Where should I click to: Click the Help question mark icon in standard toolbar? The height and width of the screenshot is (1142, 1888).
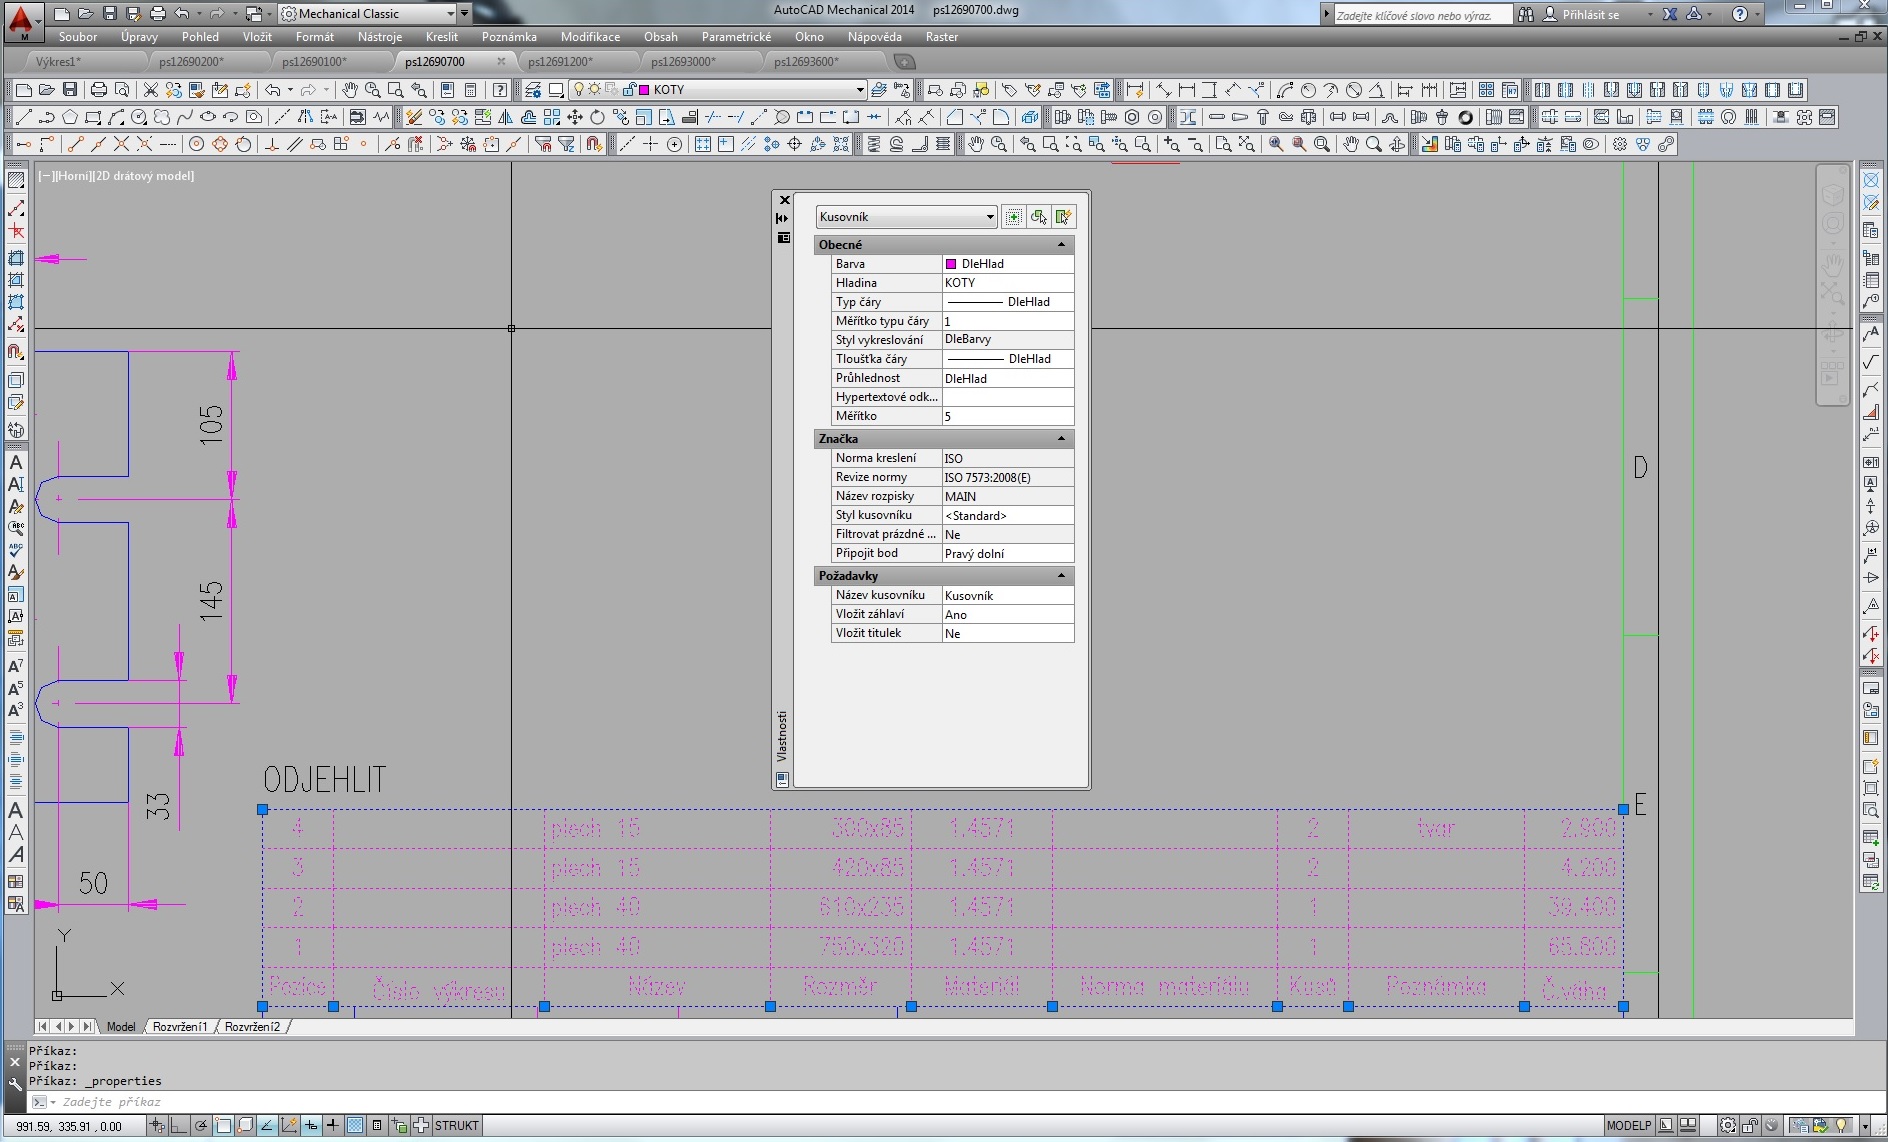point(501,90)
